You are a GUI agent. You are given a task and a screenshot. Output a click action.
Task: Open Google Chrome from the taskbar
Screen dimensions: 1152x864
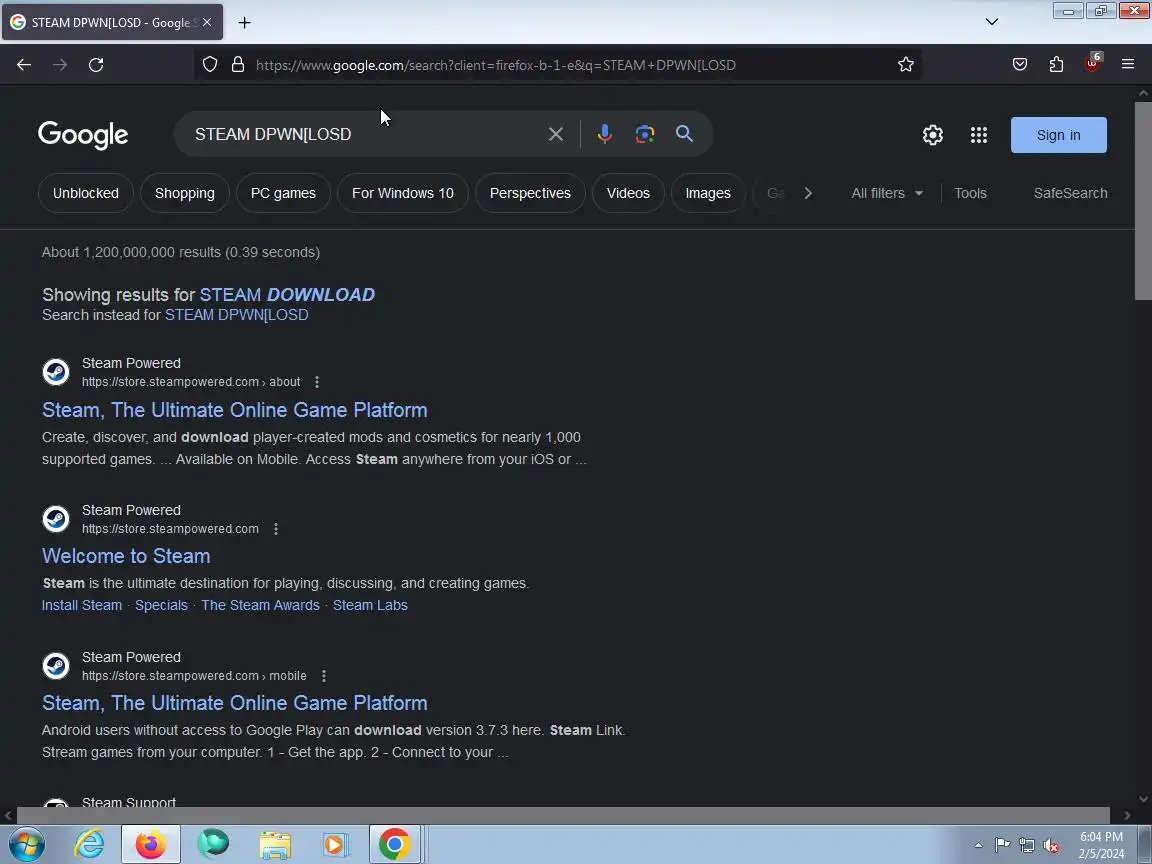pos(395,845)
